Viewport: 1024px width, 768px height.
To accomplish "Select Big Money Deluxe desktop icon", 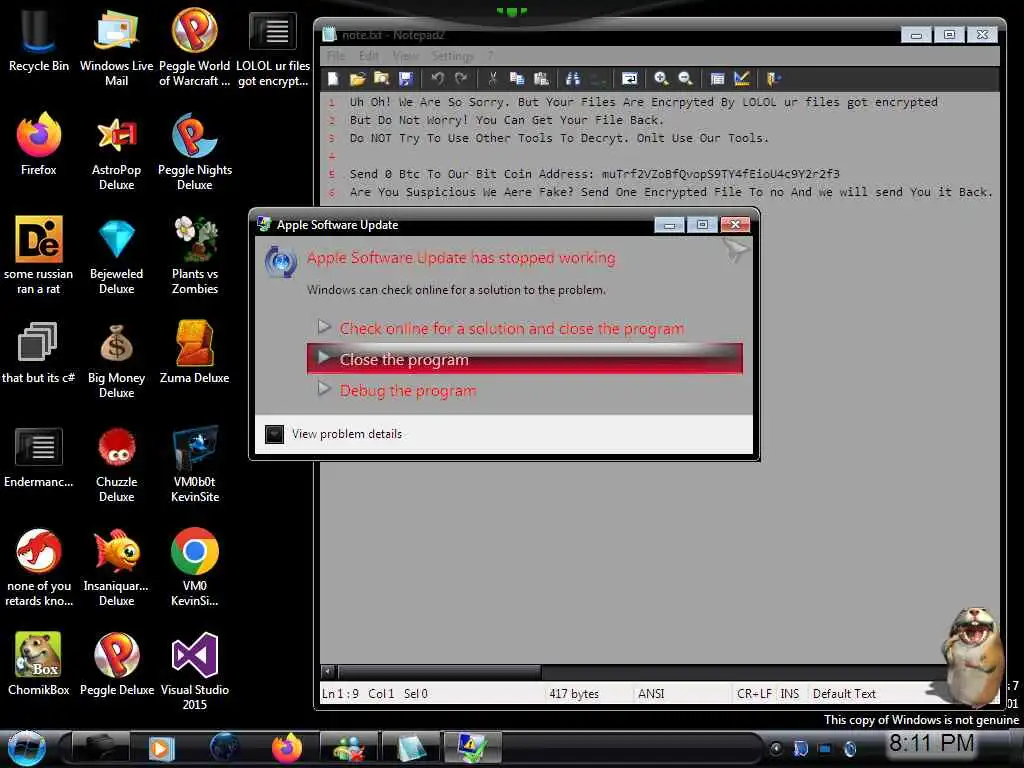I will 116,360.
